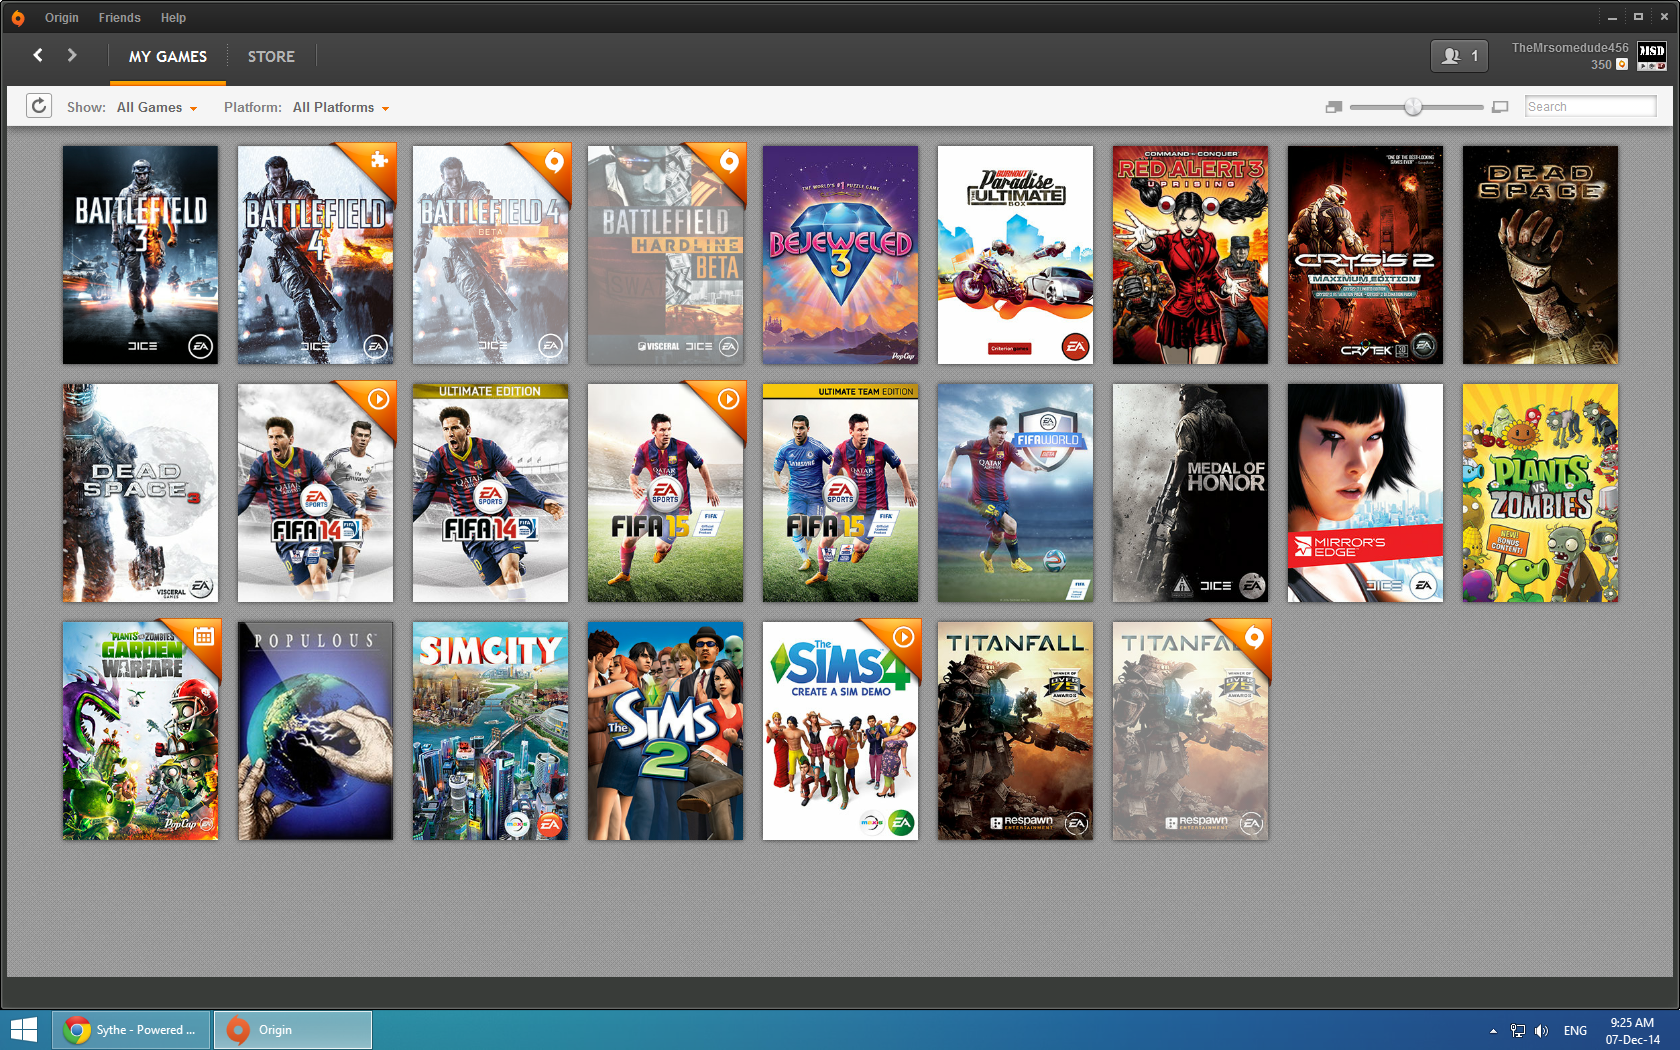Click the Origin taskbar button
The image size is (1680, 1050).
coord(293,1030)
